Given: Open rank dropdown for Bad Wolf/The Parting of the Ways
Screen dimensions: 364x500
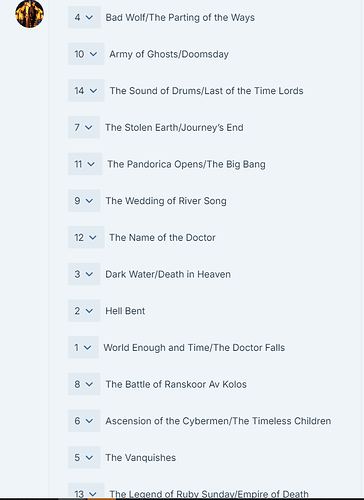Looking at the screenshot, I should click(x=84, y=17).
